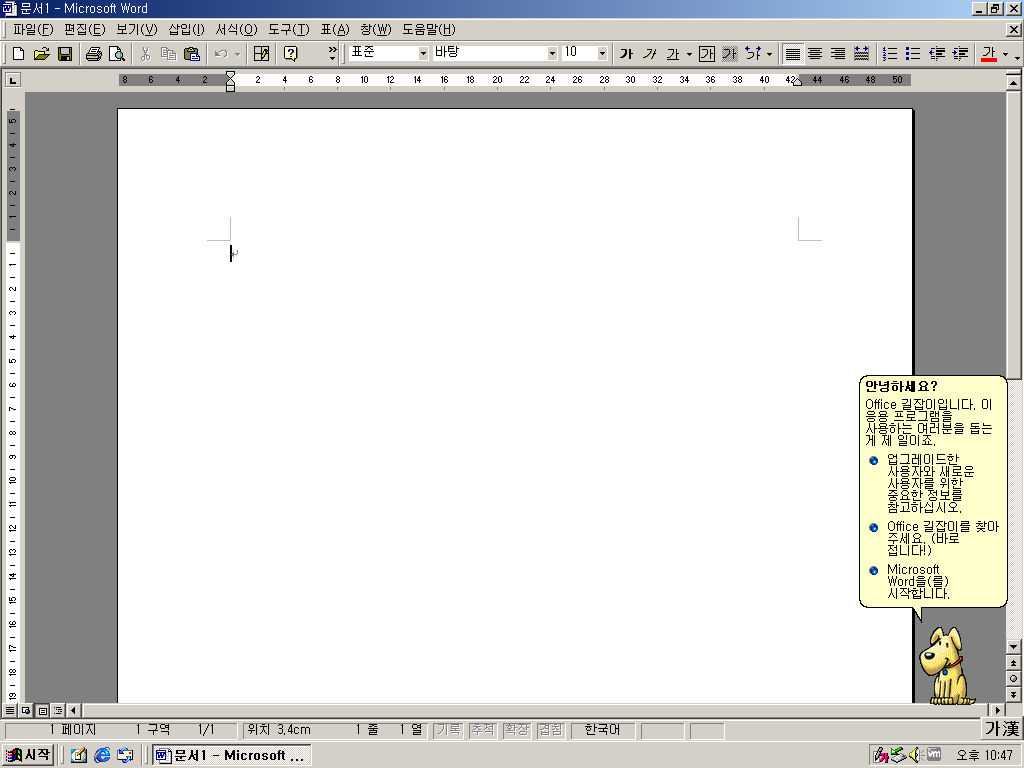Open Internet Explorer from quick launch
This screenshot has width=1024, height=768.
point(102,755)
